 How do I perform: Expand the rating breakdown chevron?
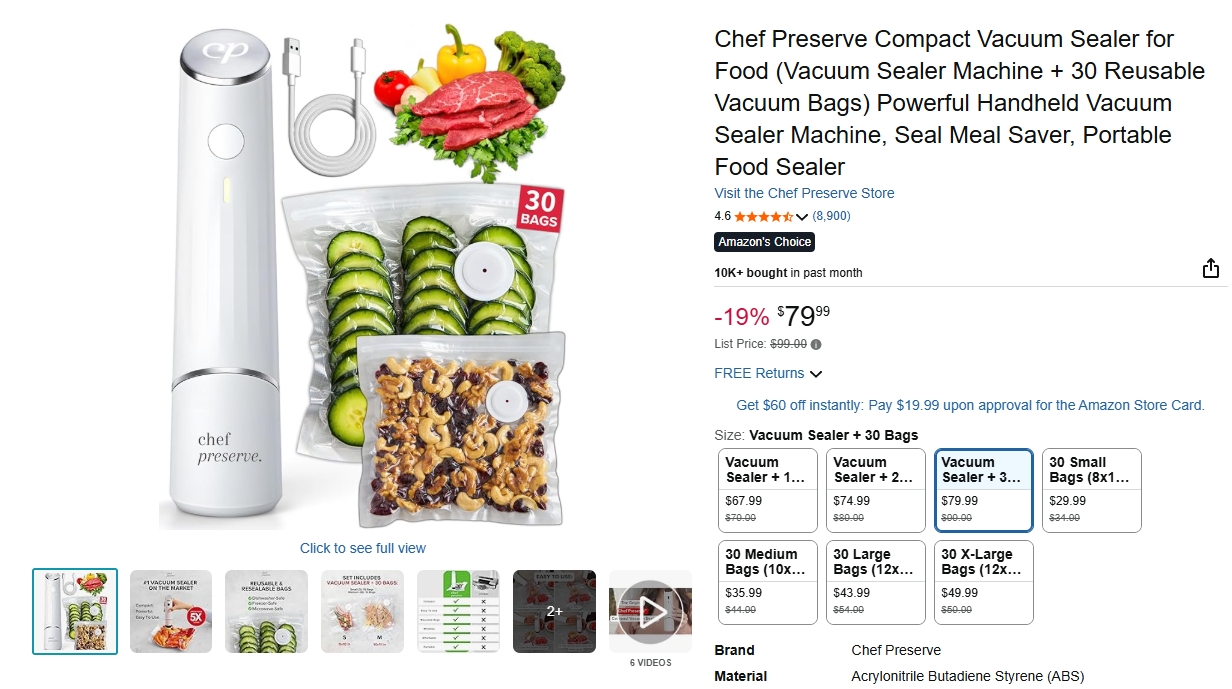pyautogui.click(x=802, y=217)
